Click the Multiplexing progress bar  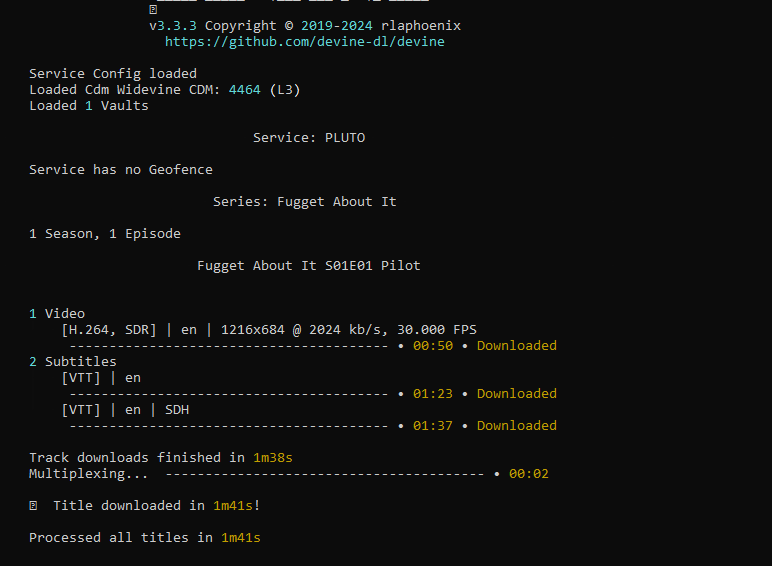(x=325, y=474)
